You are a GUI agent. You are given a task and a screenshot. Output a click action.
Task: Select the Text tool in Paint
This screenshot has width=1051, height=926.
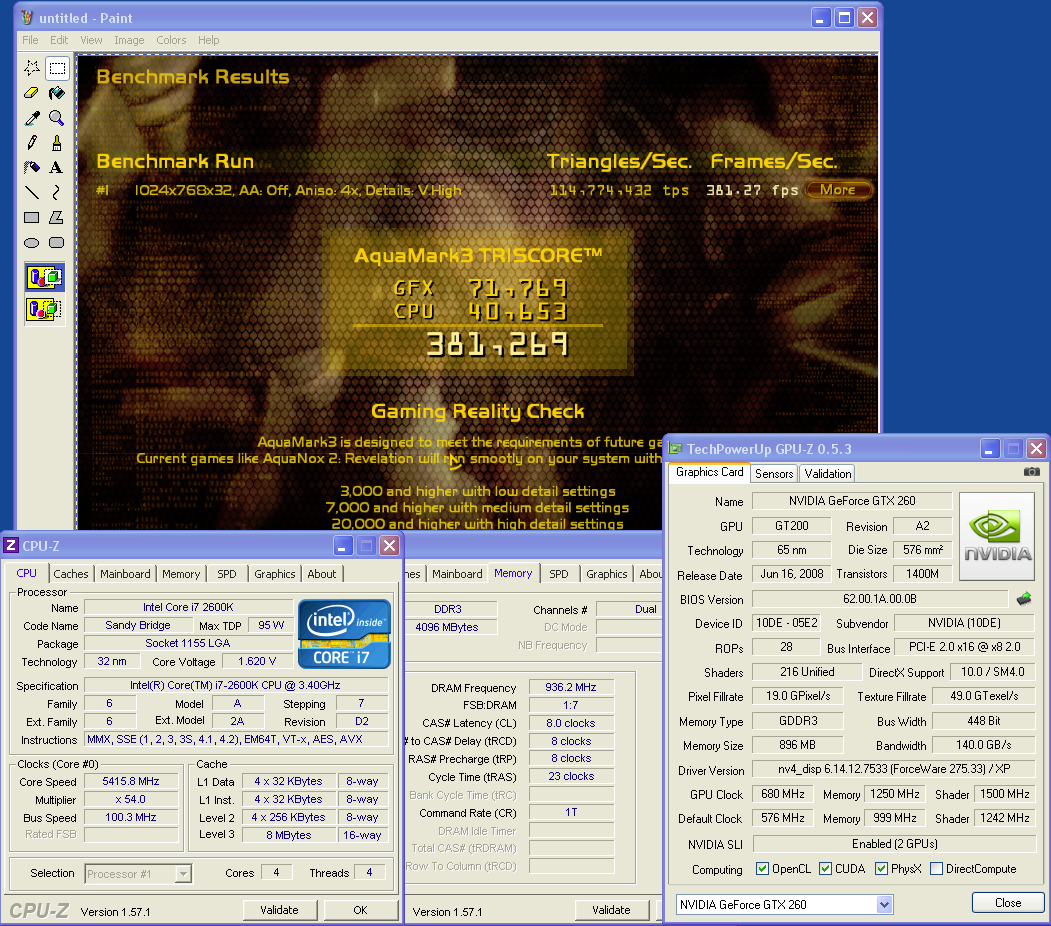[57, 168]
